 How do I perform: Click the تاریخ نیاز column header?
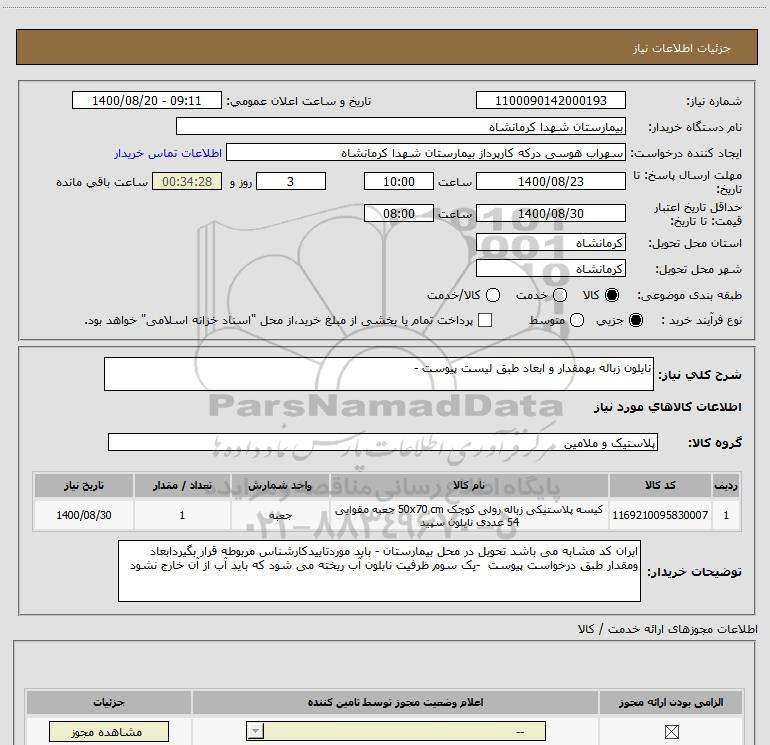click(x=84, y=485)
